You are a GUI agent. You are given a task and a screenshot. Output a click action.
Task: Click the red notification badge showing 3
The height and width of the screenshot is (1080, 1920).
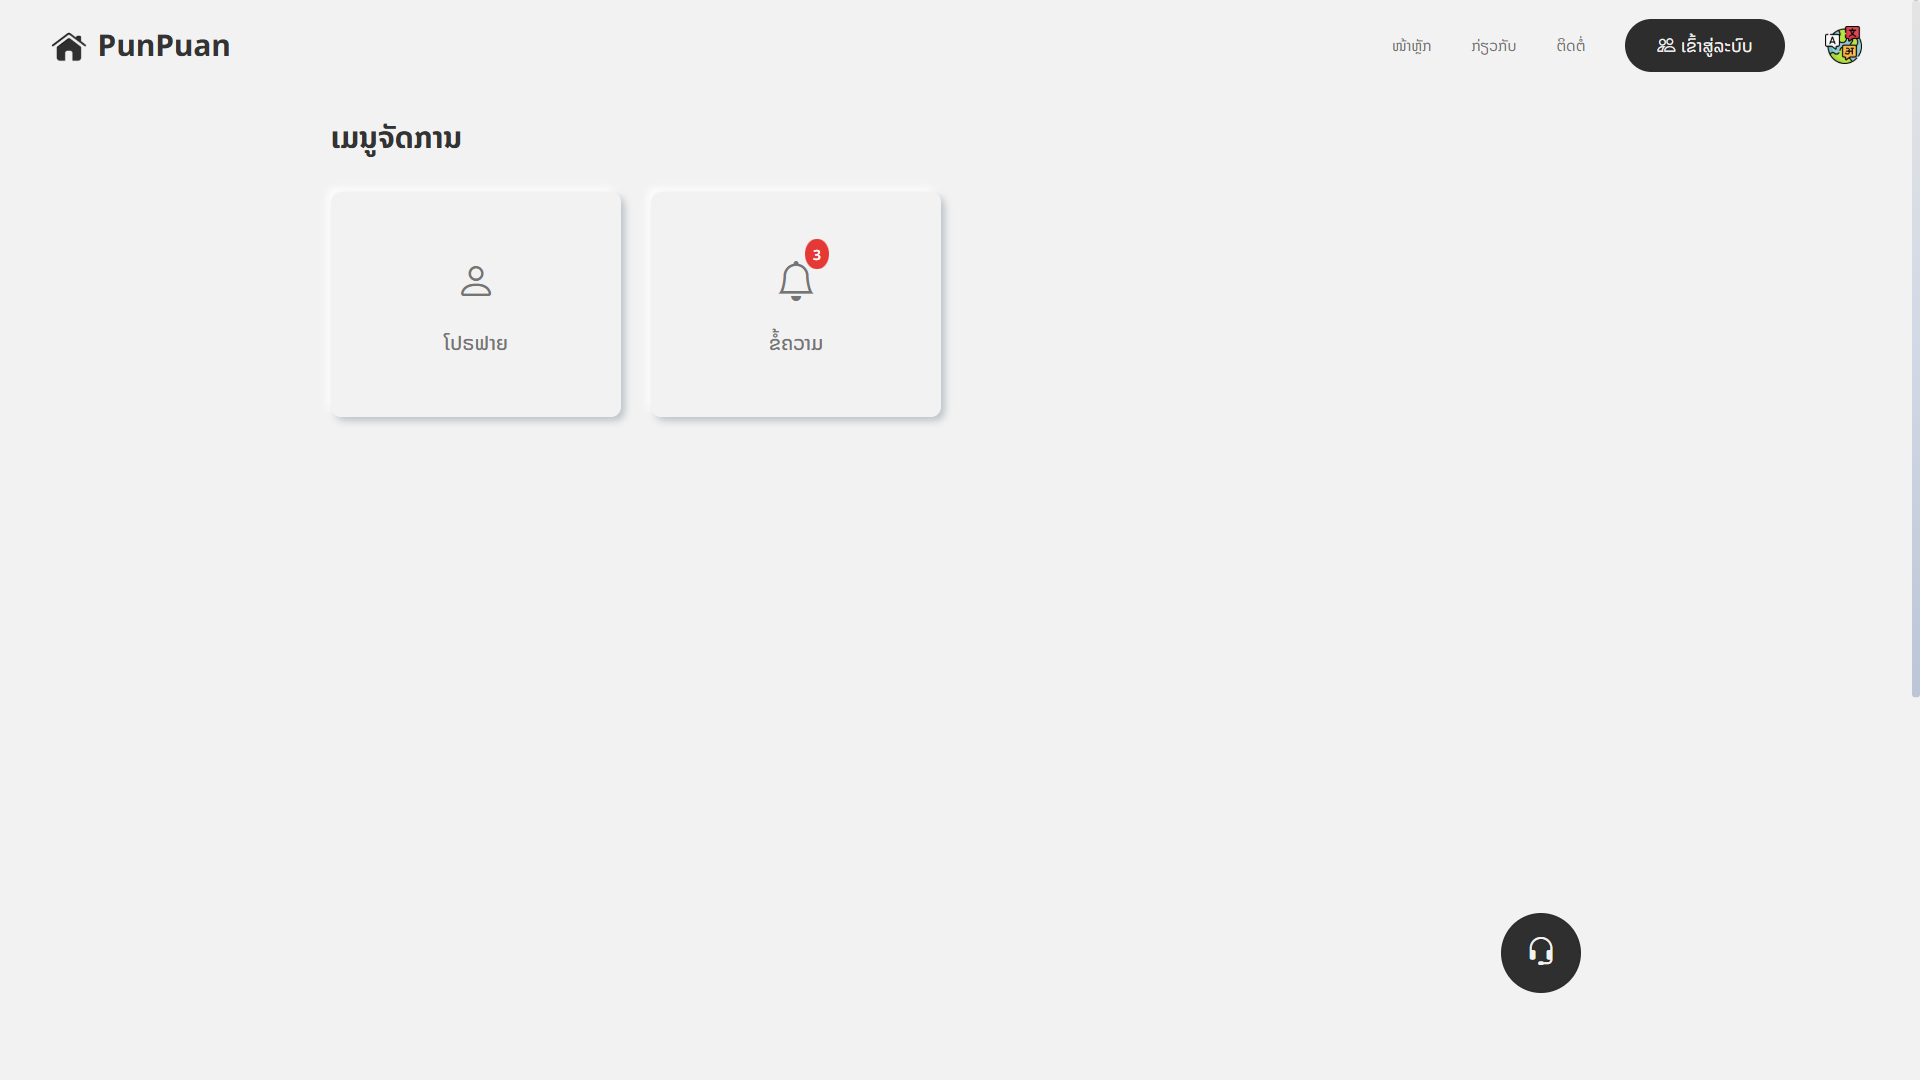[817, 254]
